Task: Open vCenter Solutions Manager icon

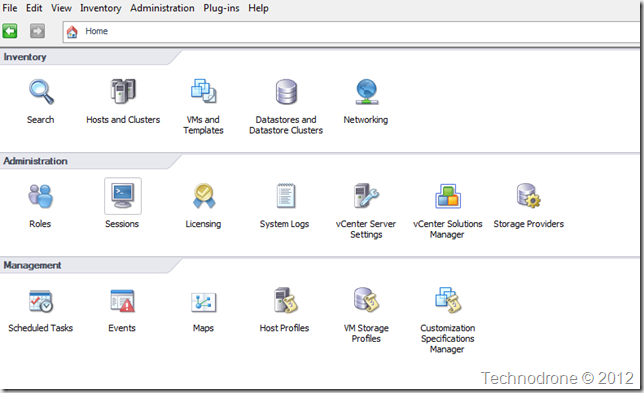Action: 448,196
